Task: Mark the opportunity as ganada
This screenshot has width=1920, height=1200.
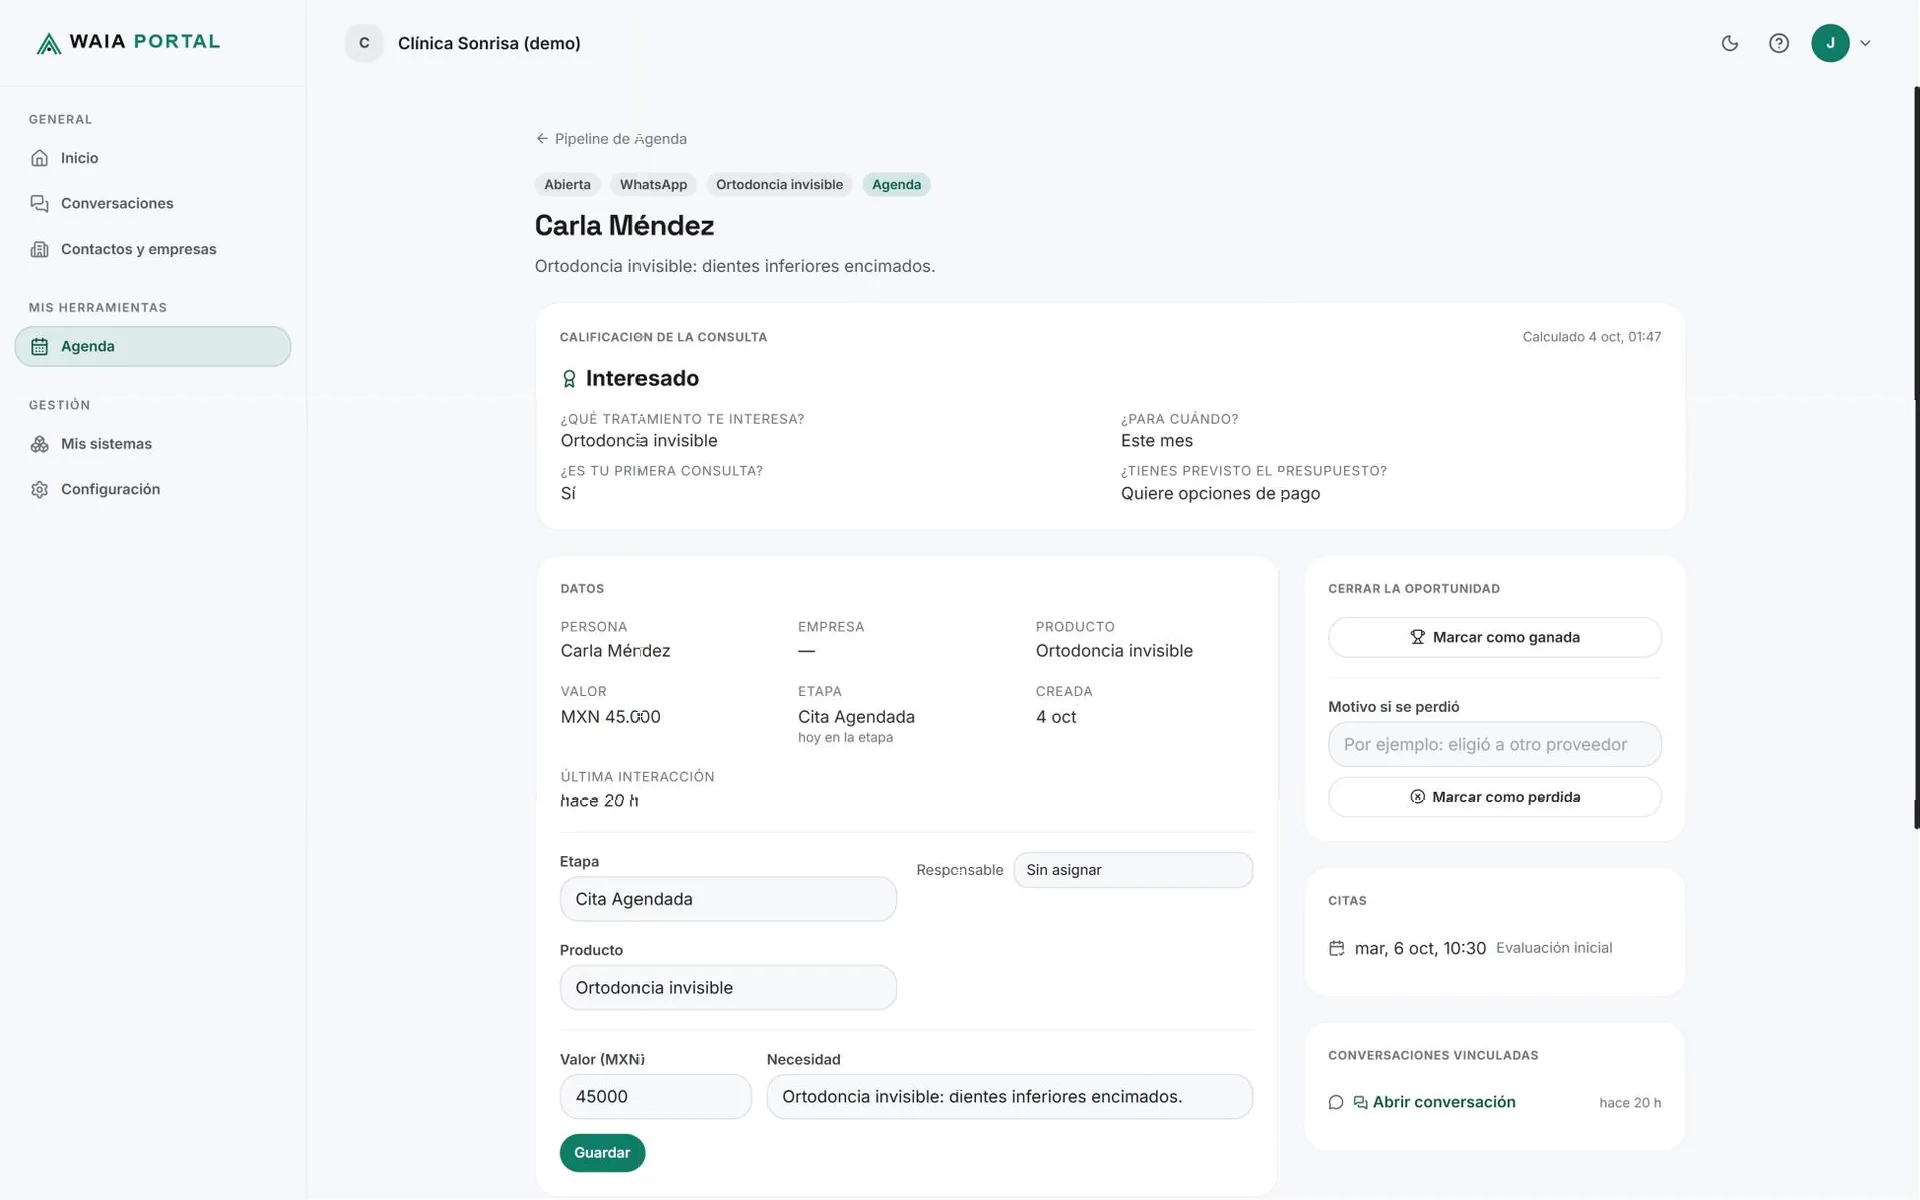Action: tap(1494, 637)
